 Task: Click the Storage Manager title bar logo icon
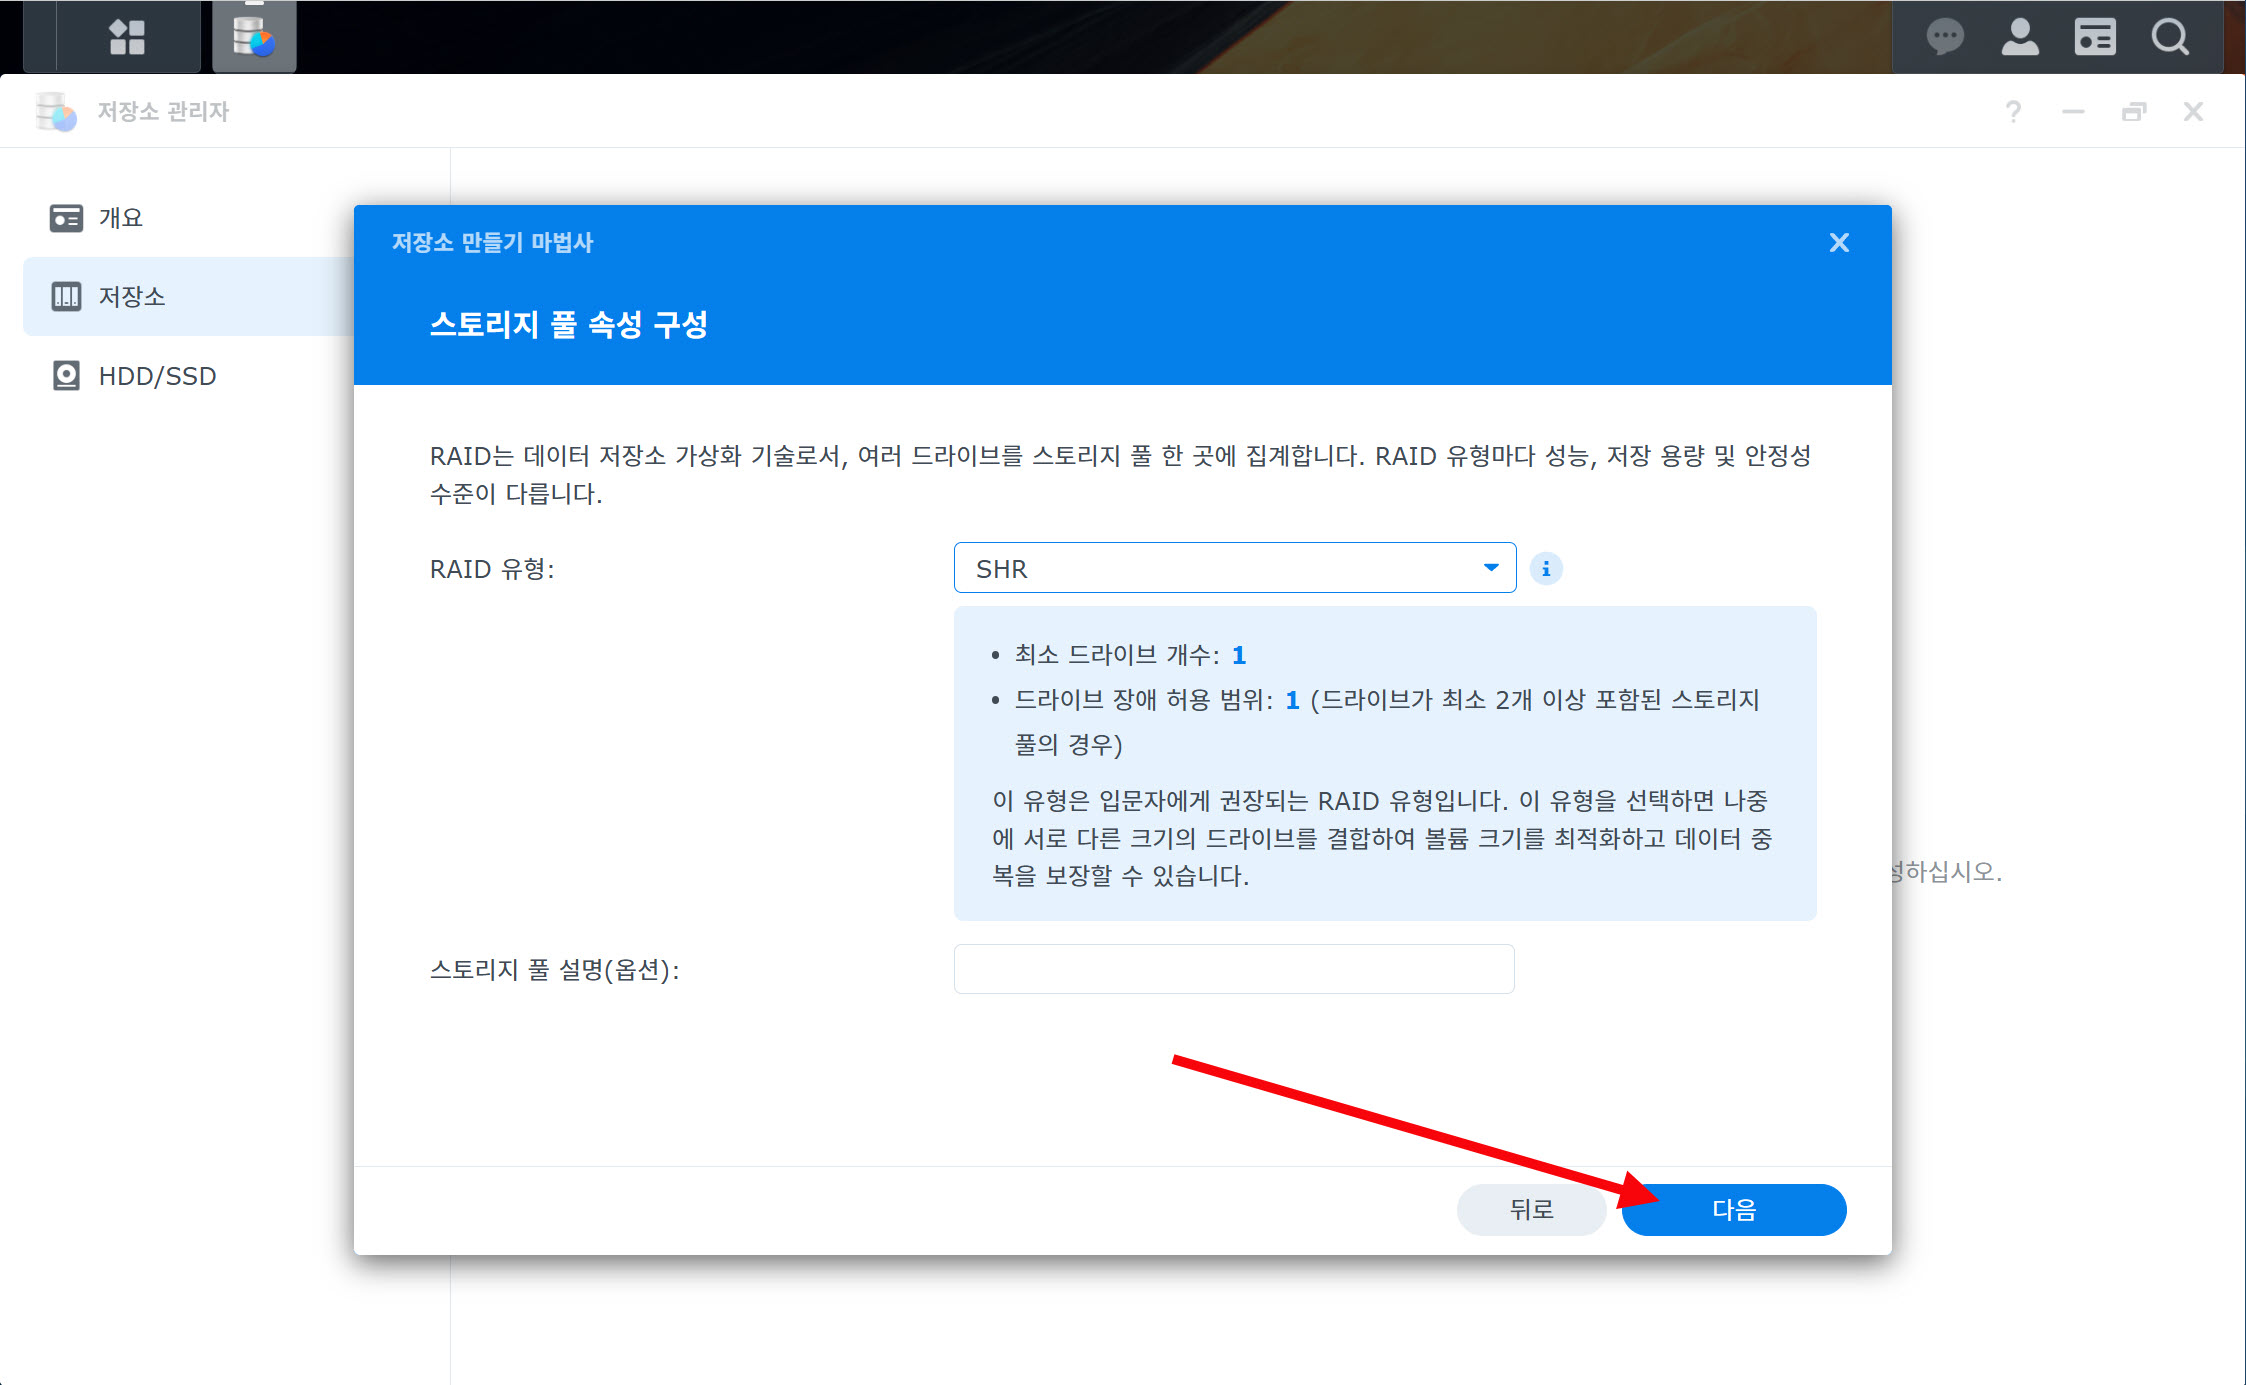(x=56, y=111)
